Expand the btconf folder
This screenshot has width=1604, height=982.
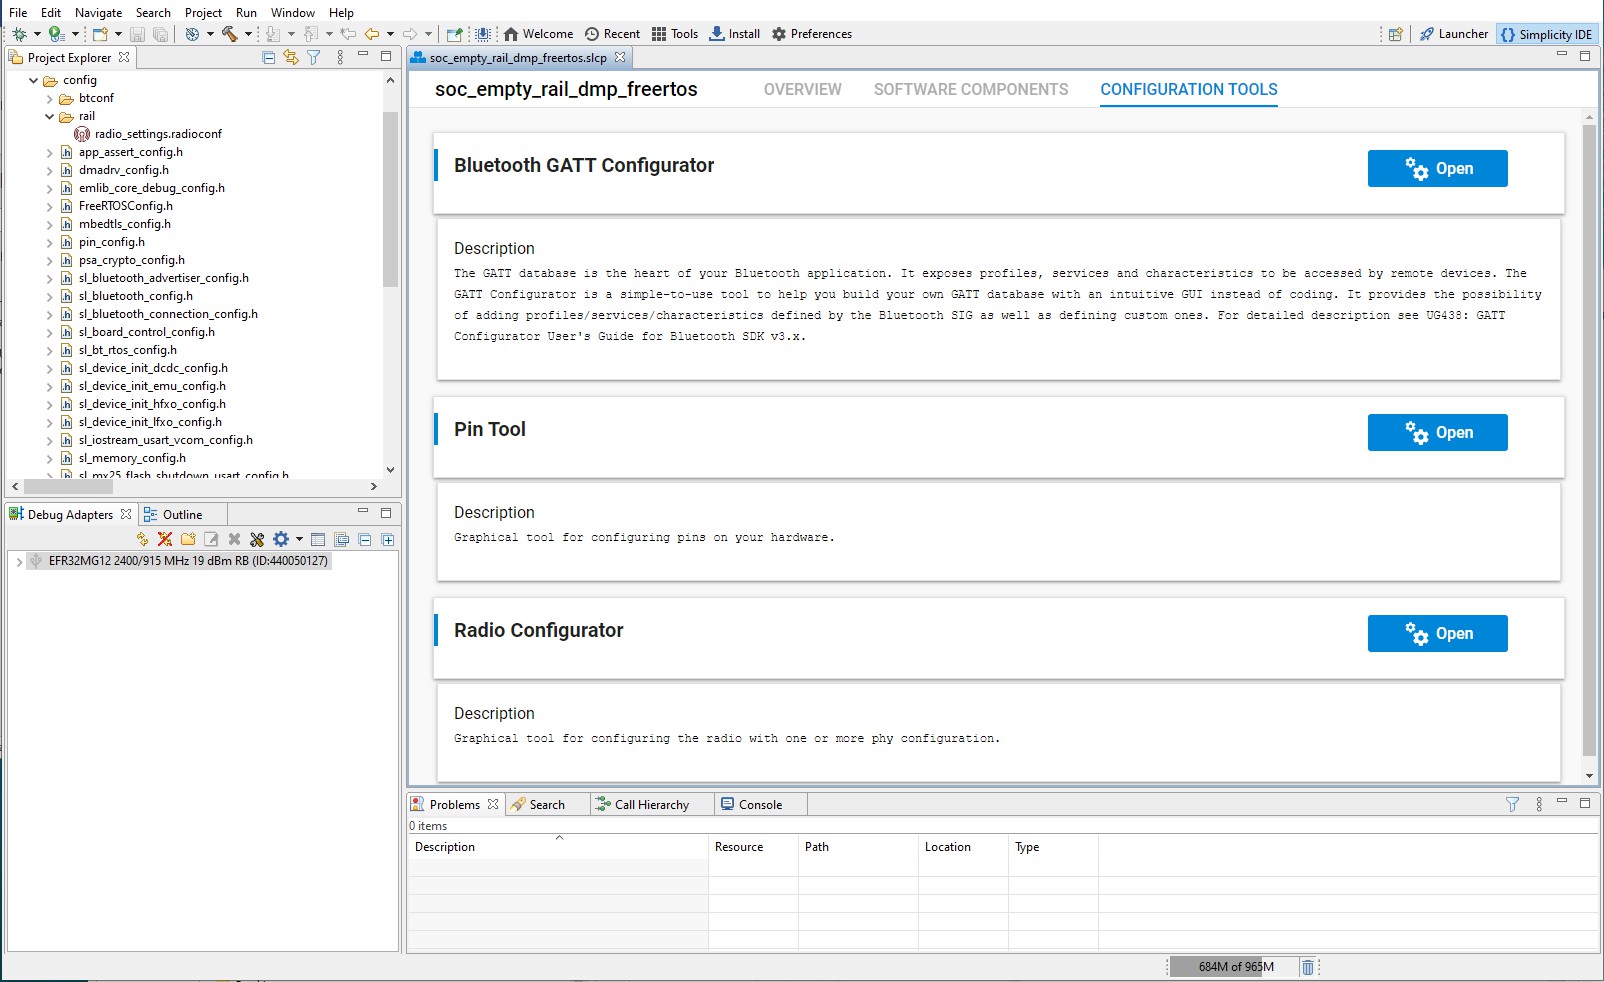pyautogui.click(x=50, y=98)
